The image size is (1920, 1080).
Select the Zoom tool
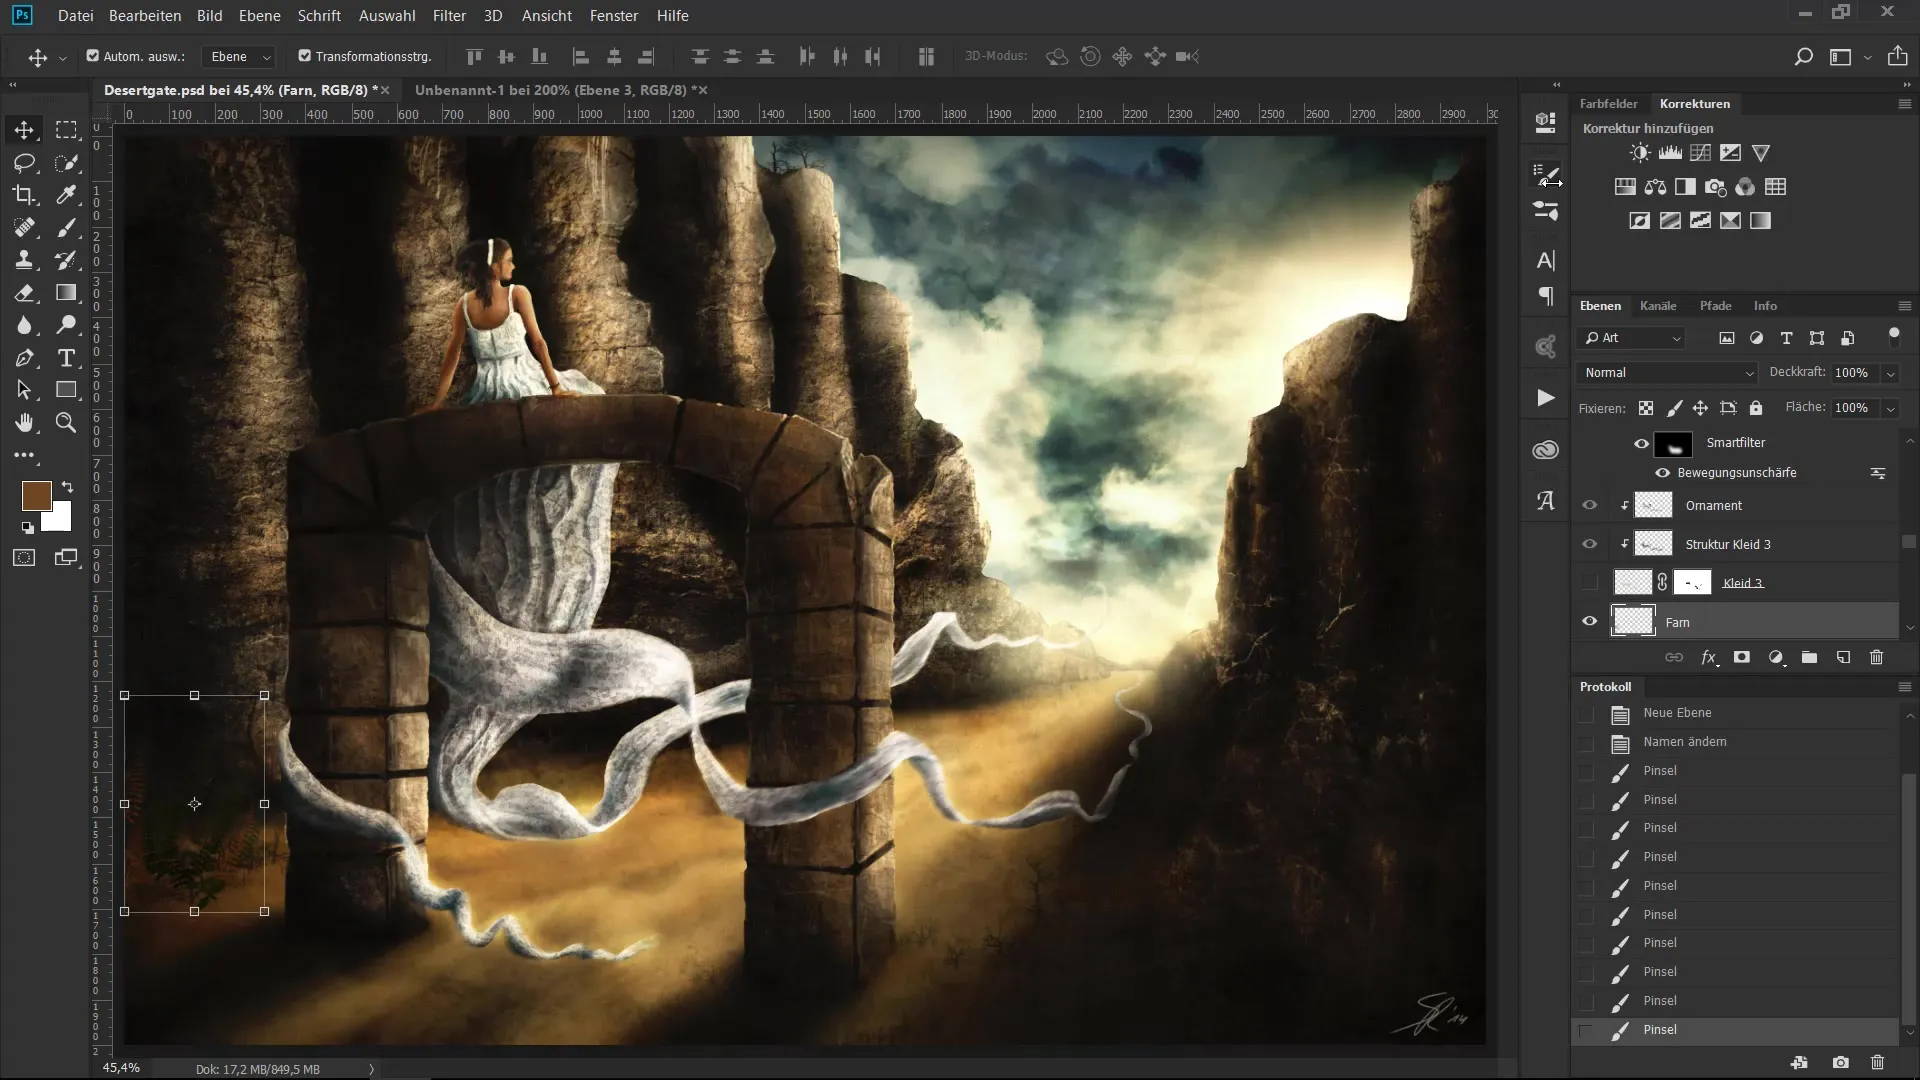click(66, 423)
